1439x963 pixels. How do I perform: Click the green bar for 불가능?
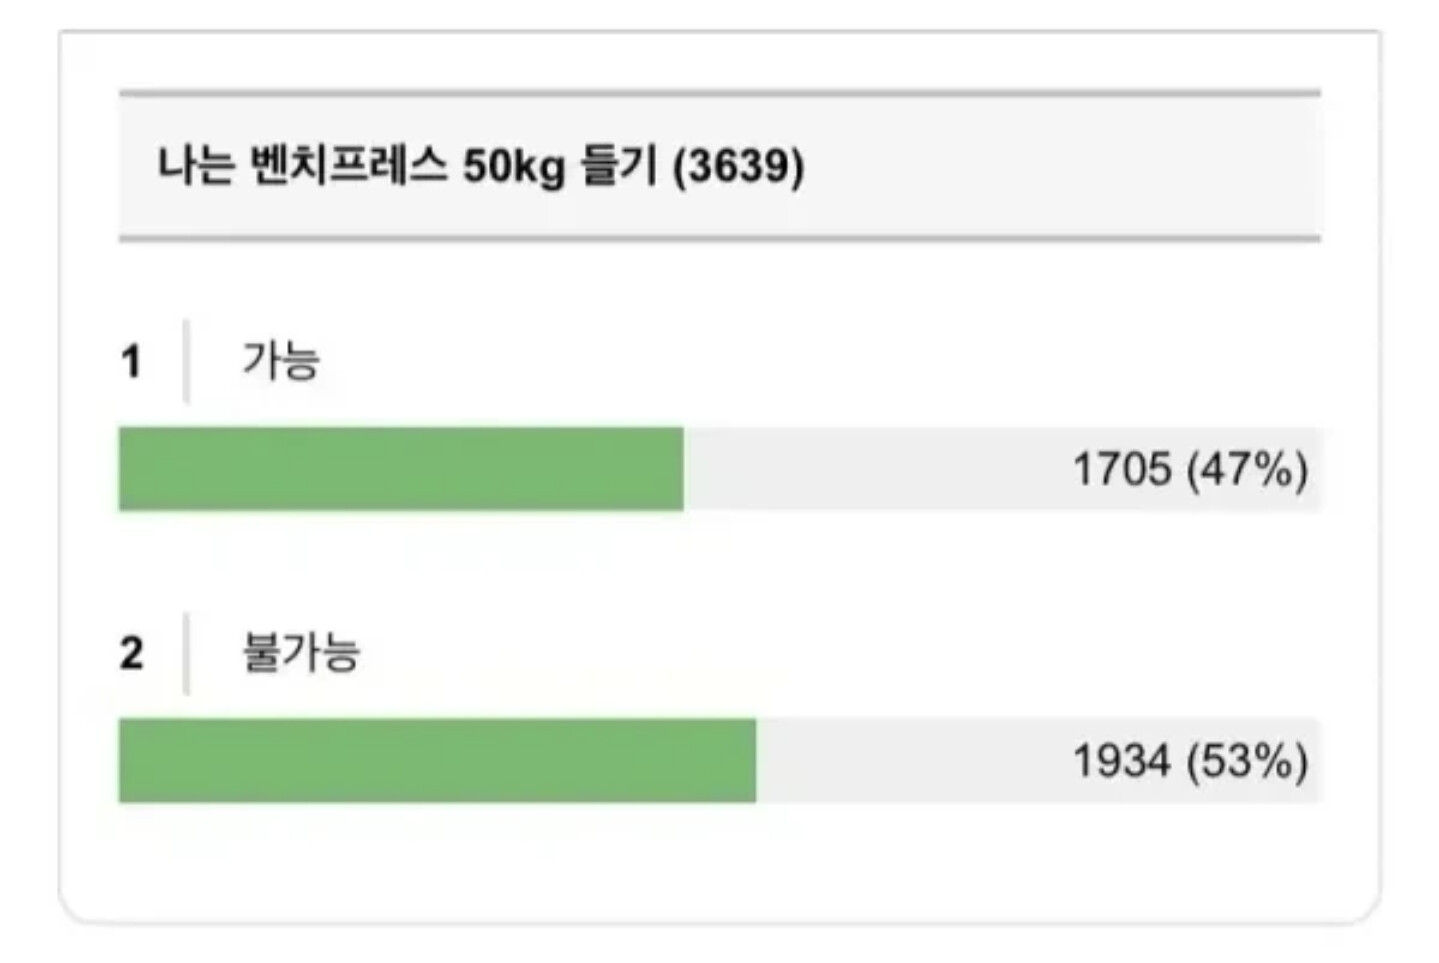click(437, 760)
